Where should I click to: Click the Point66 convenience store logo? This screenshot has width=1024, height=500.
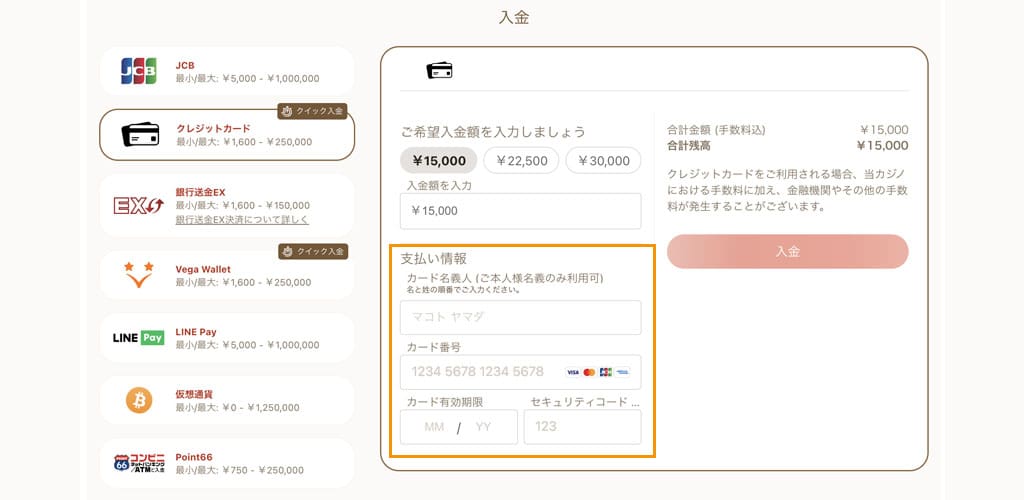tap(139, 463)
